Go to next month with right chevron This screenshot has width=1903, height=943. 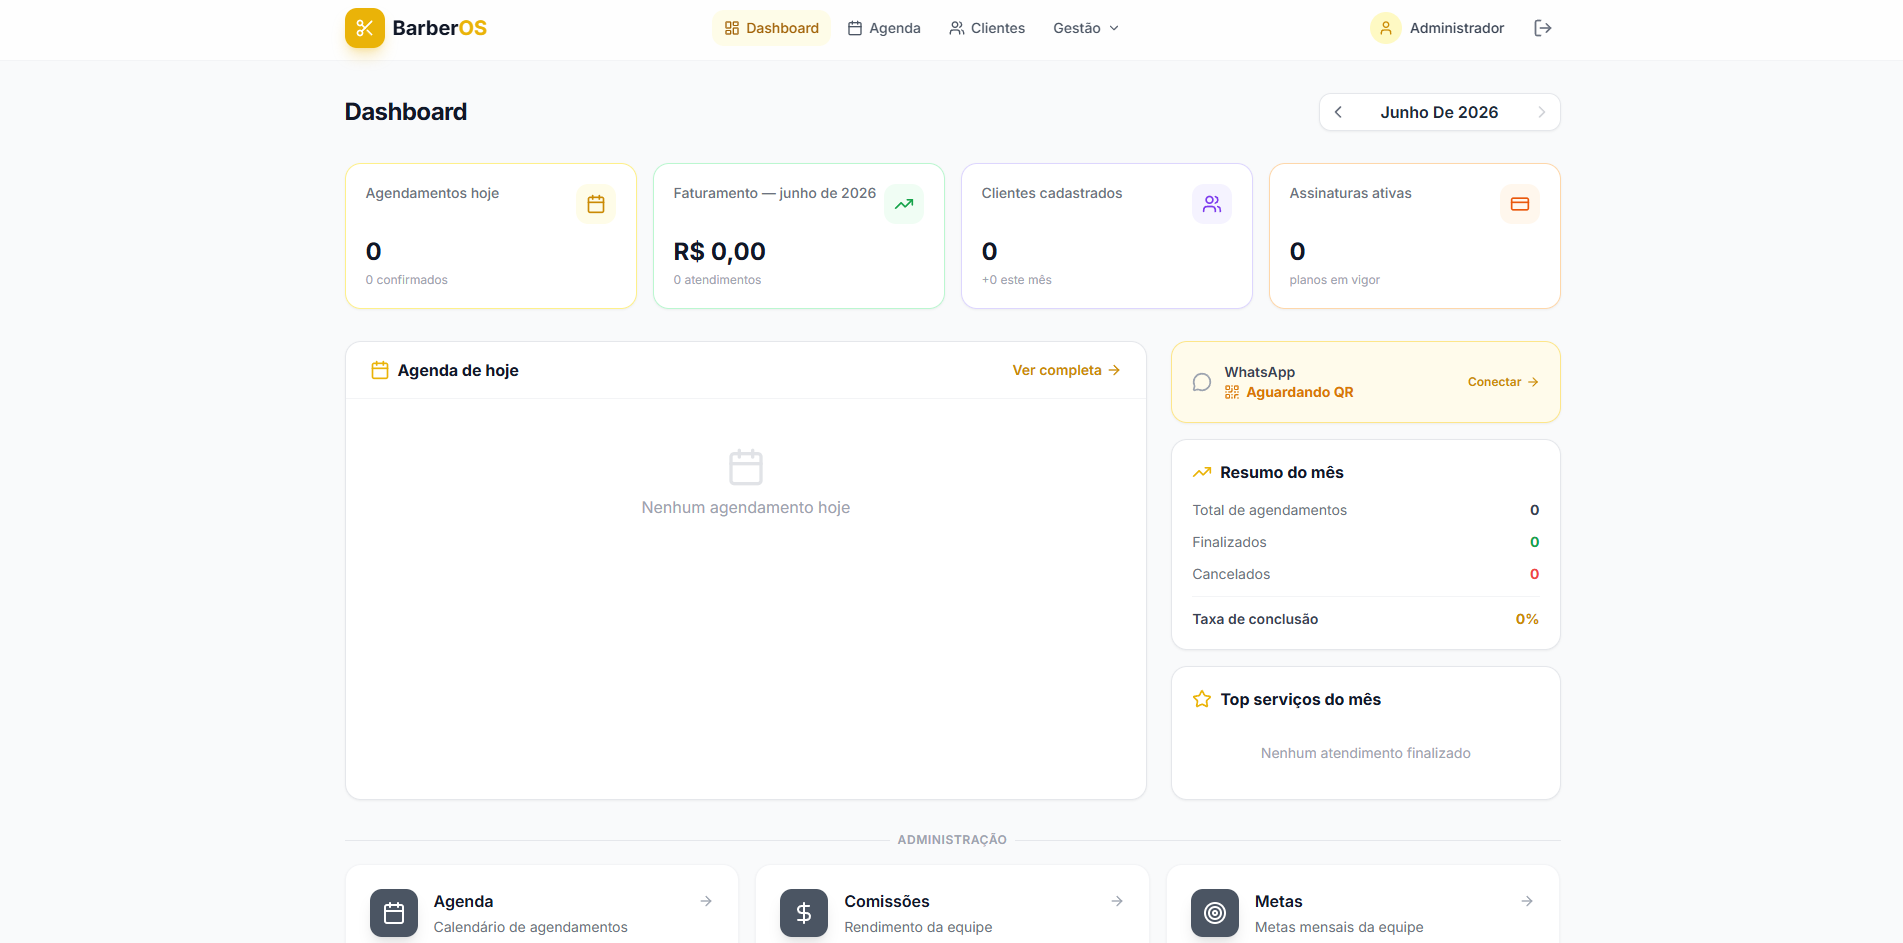click(x=1541, y=112)
